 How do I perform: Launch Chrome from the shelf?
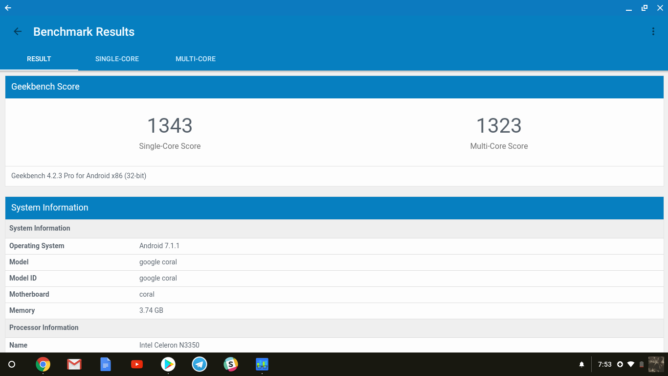tap(43, 364)
